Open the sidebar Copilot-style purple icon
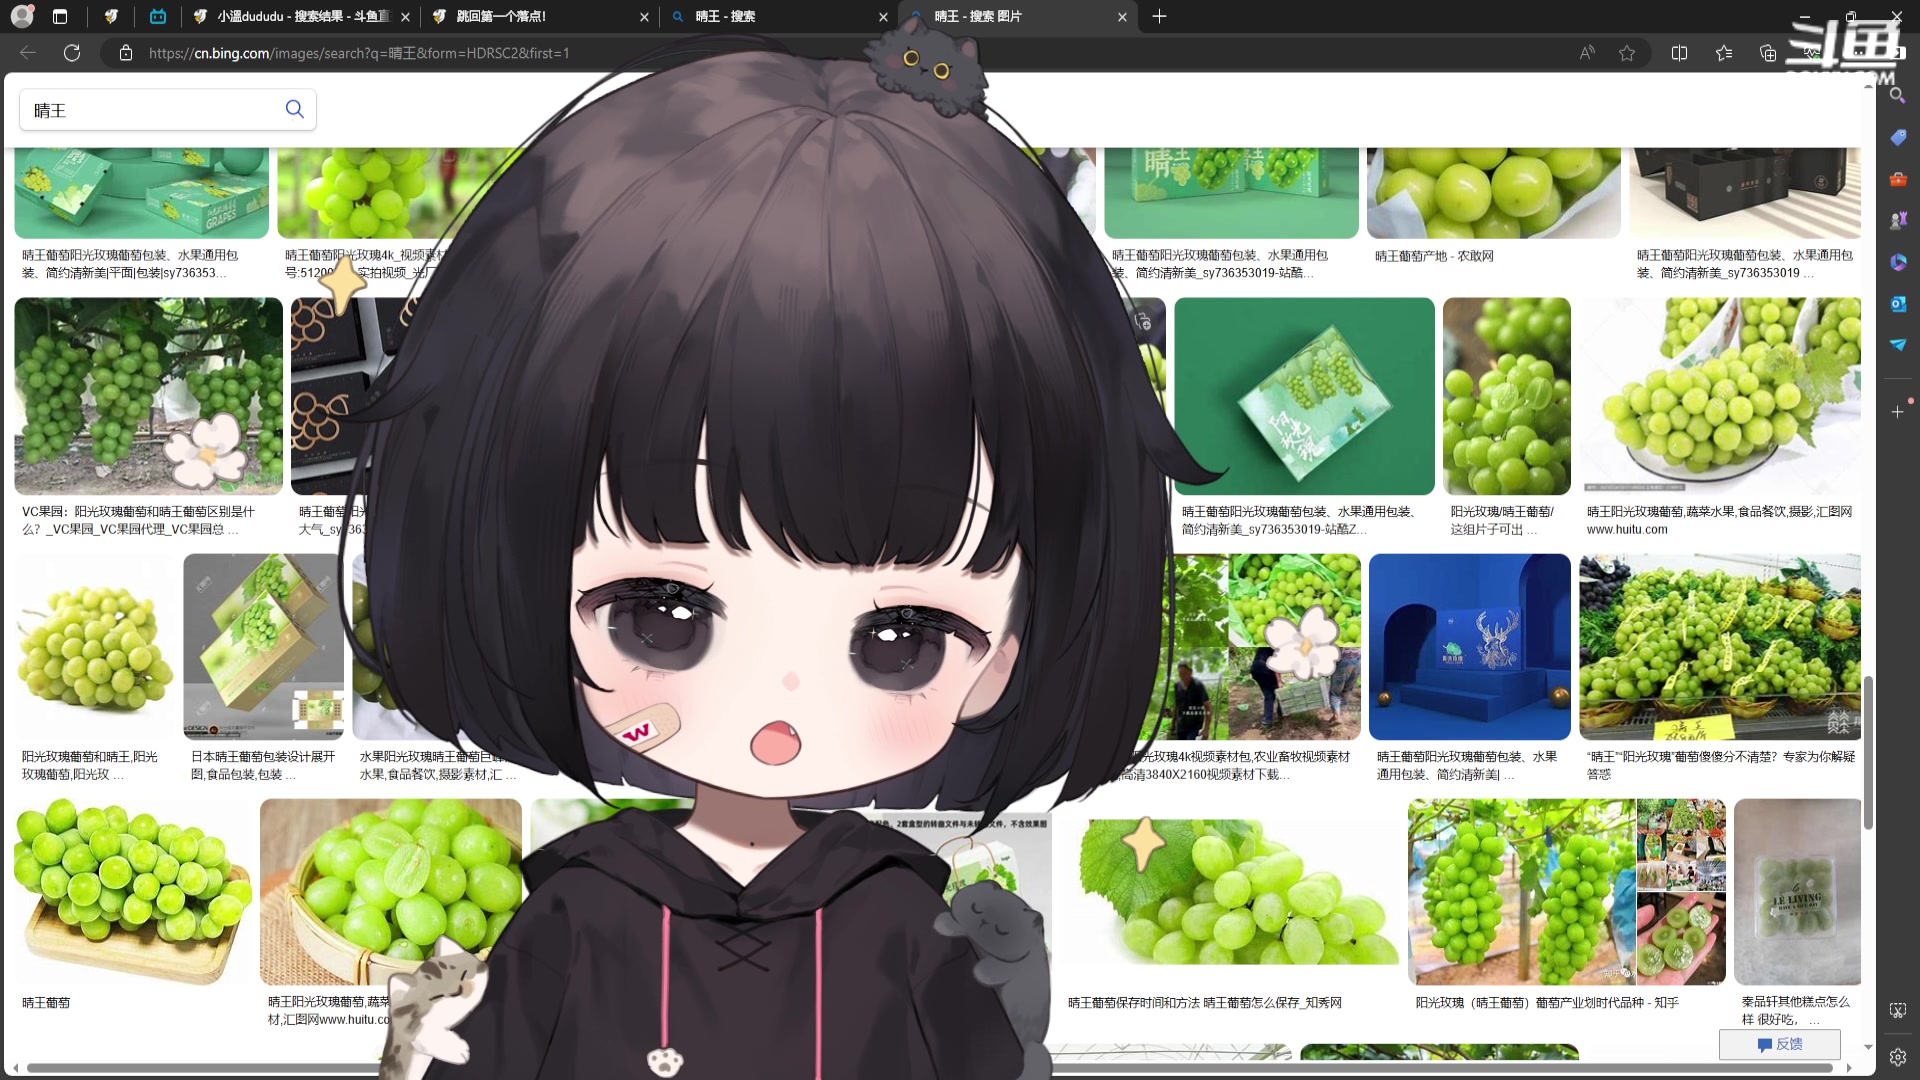Screen dimensions: 1920x1080 tap(1898, 262)
